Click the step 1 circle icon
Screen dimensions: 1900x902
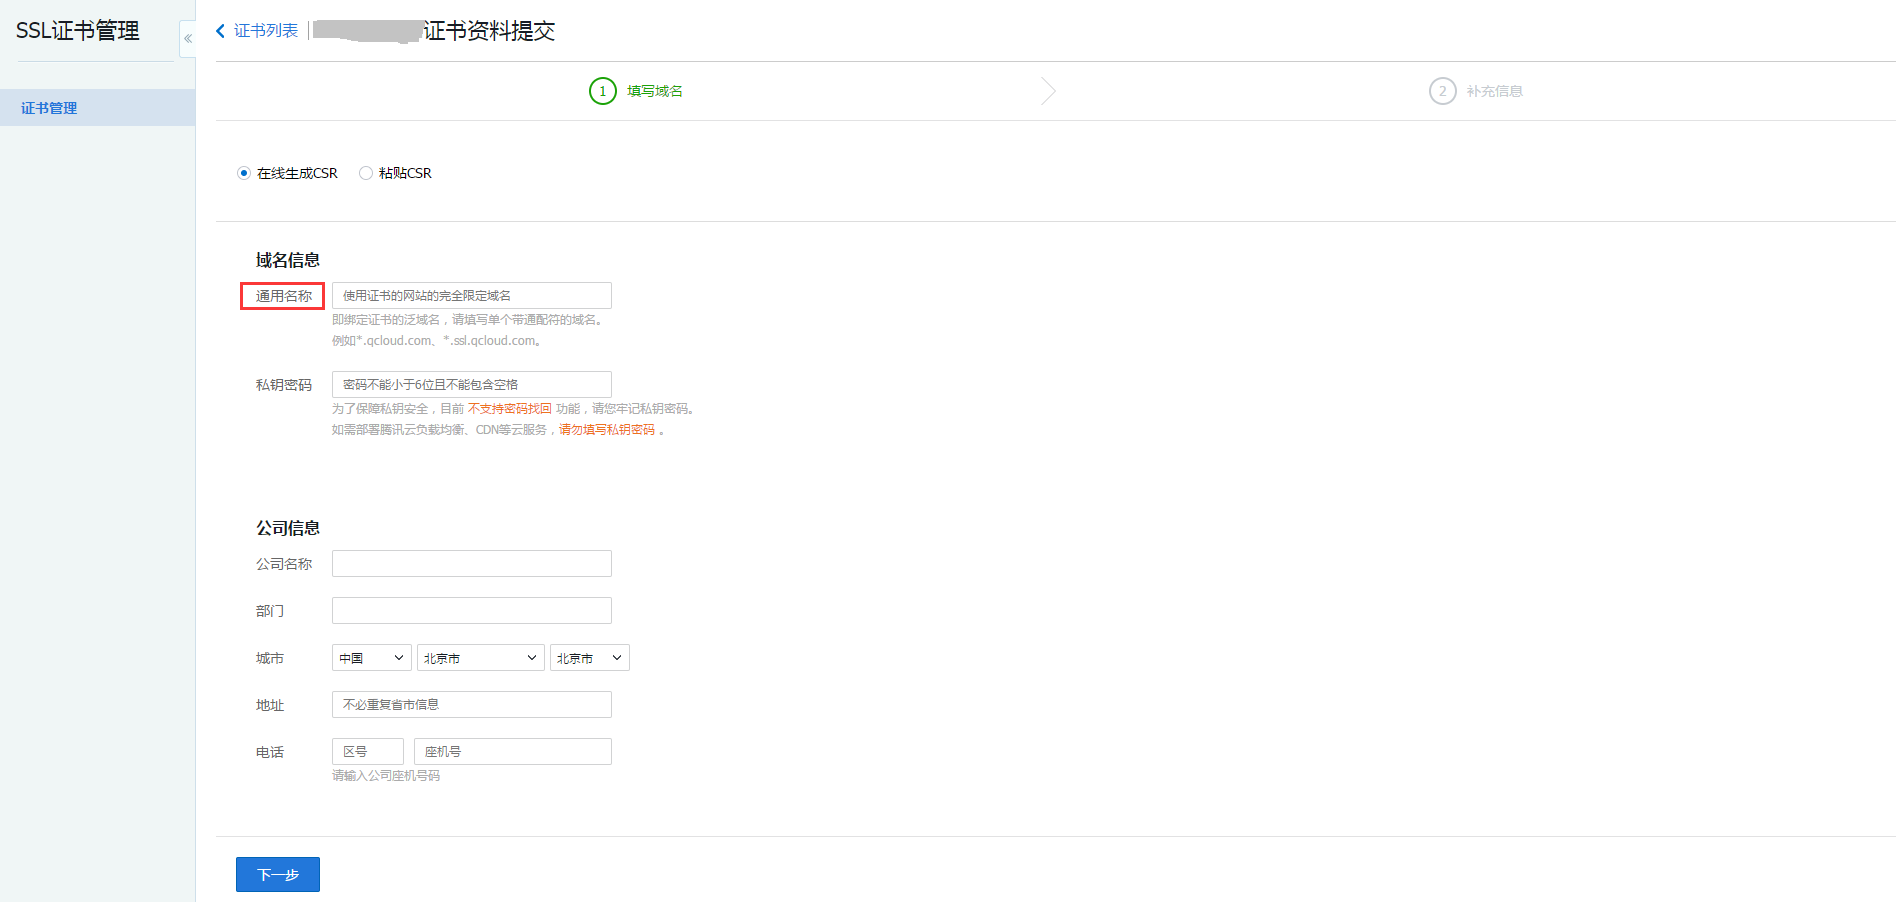602,91
